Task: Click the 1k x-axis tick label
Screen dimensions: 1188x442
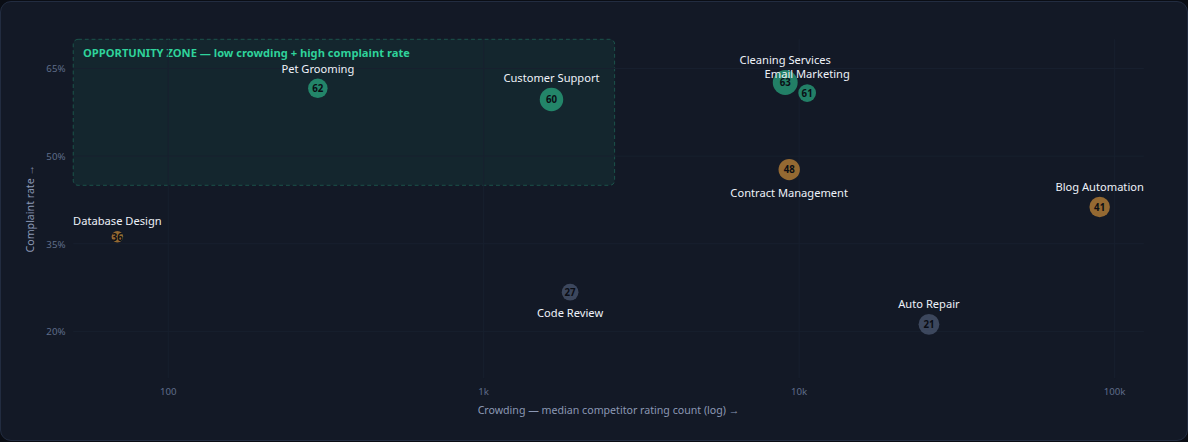Action: (x=483, y=392)
